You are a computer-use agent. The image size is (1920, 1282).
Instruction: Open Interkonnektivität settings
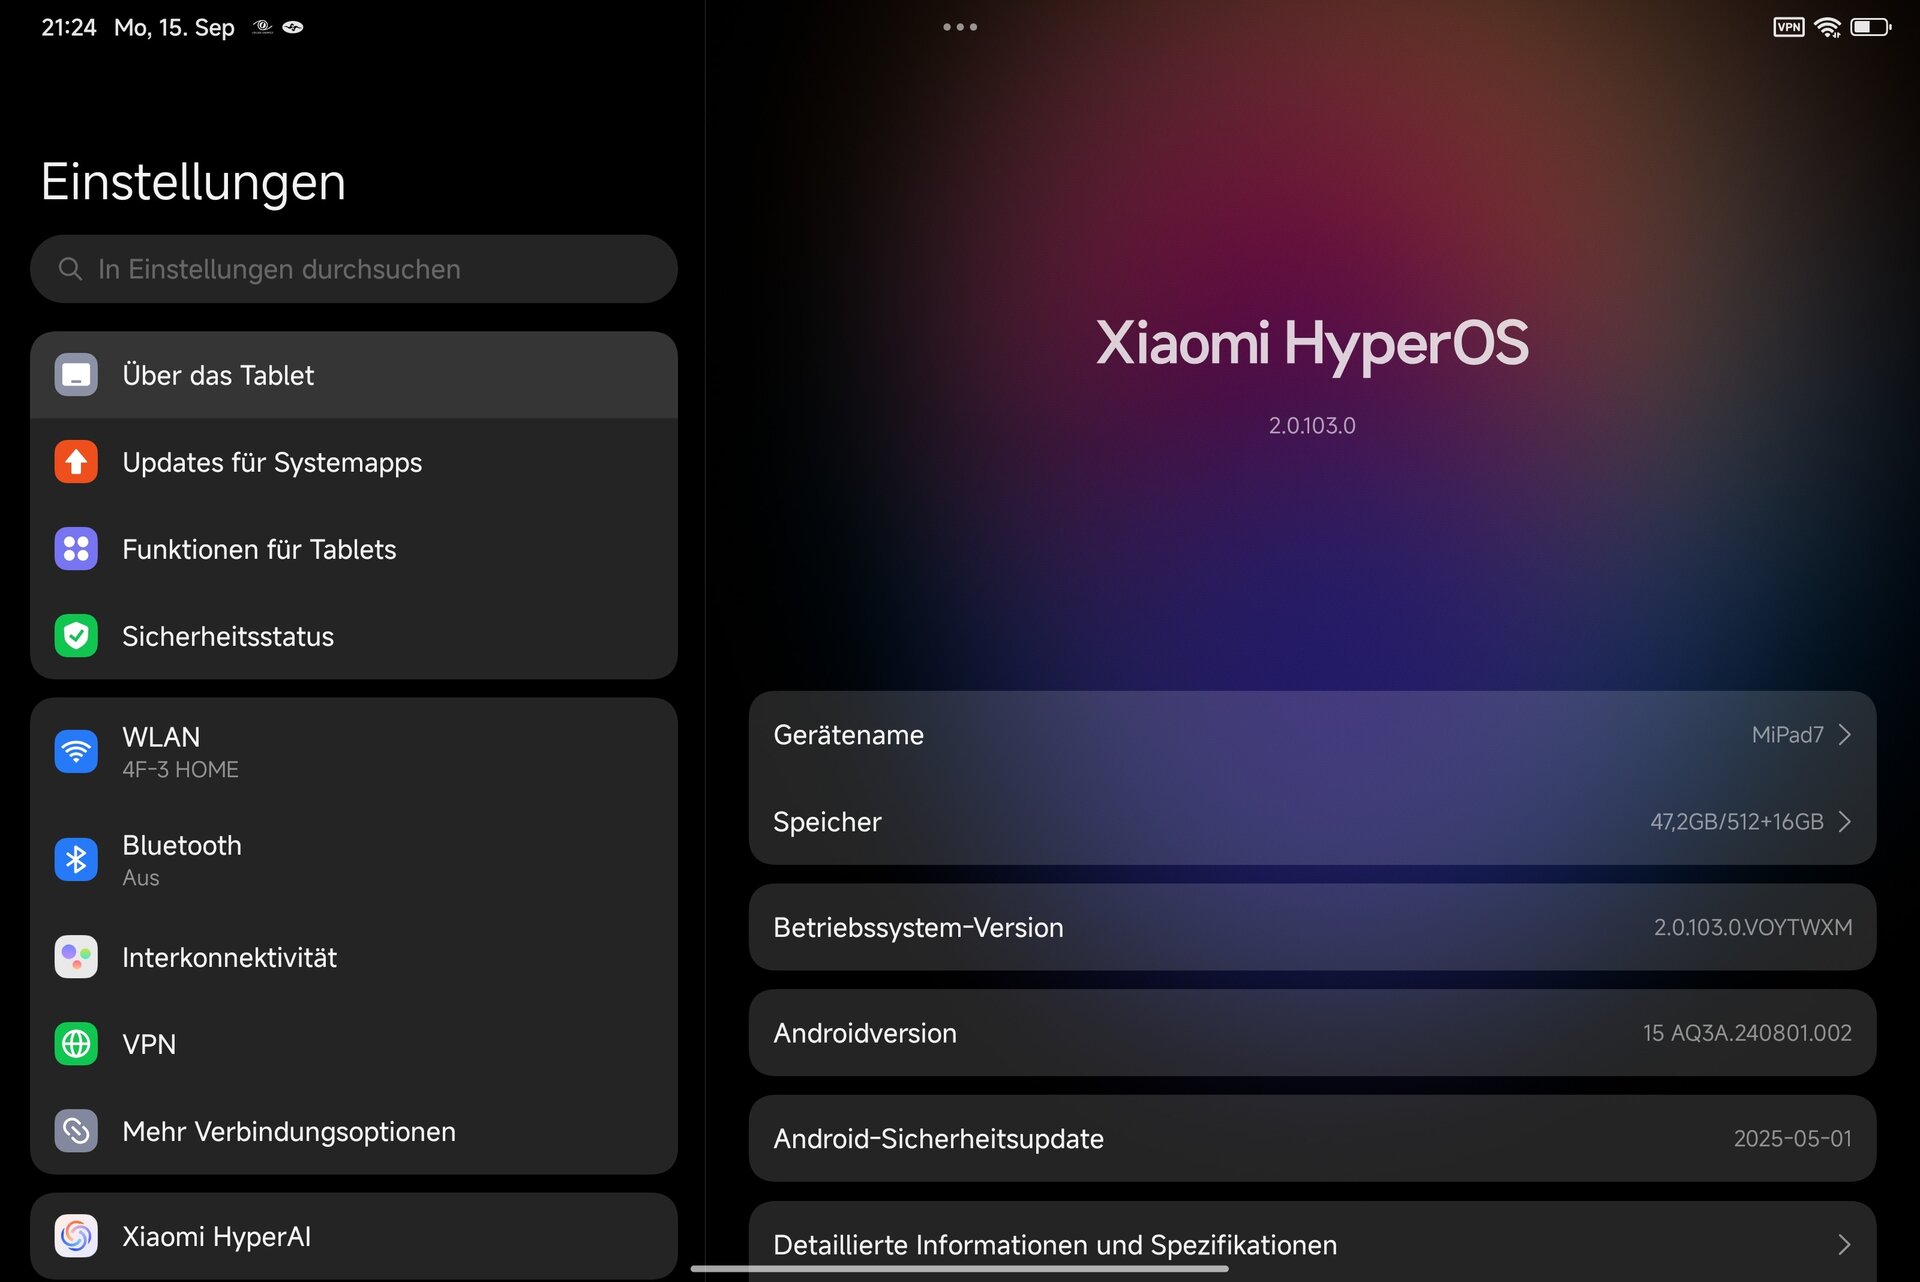[x=354, y=957]
